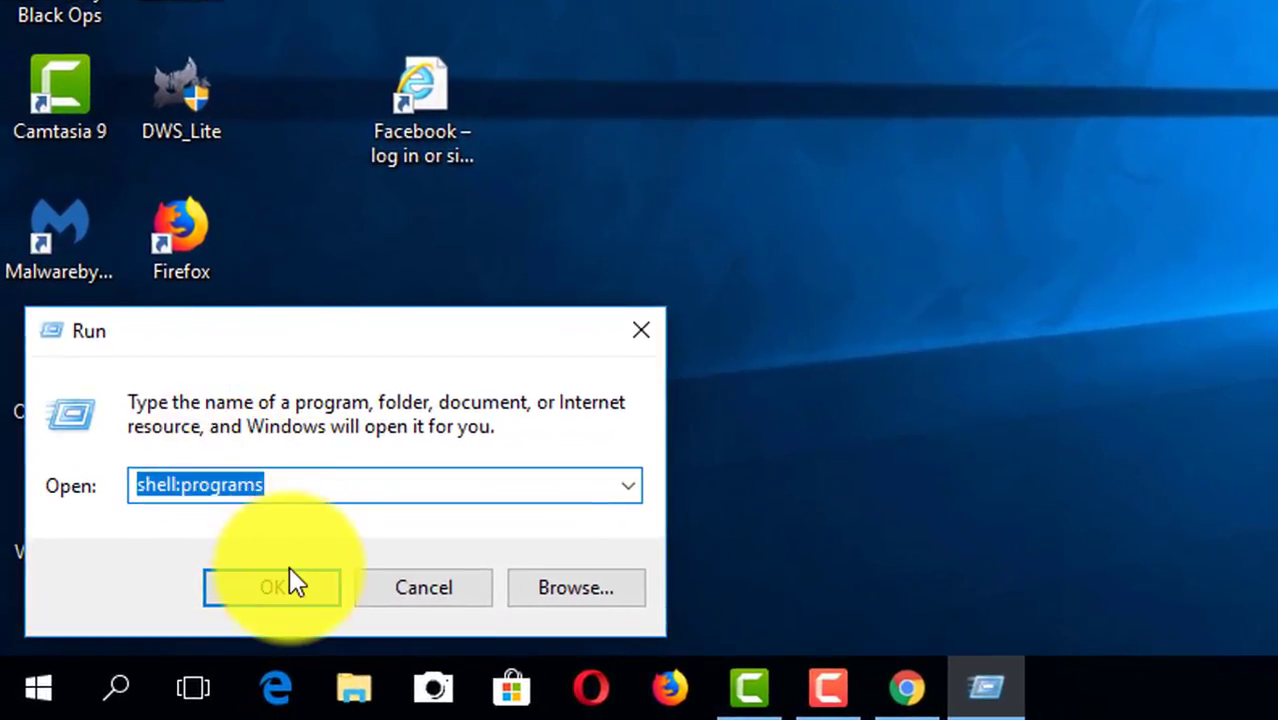Expand the Open field dropdown arrow
The width and height of the screenshot is (1278, 720).
pyautogui.click(x=628, y=486)
